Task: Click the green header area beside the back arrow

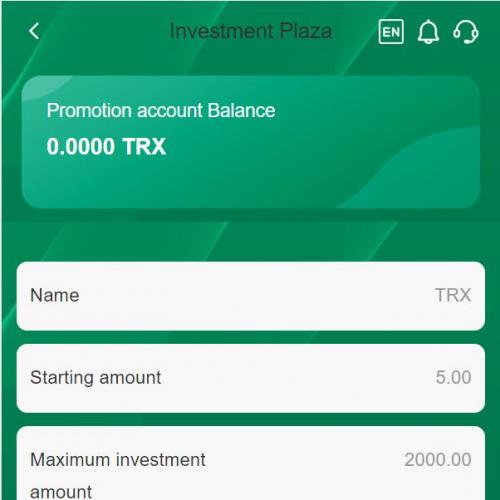Action: coord(100,31)
